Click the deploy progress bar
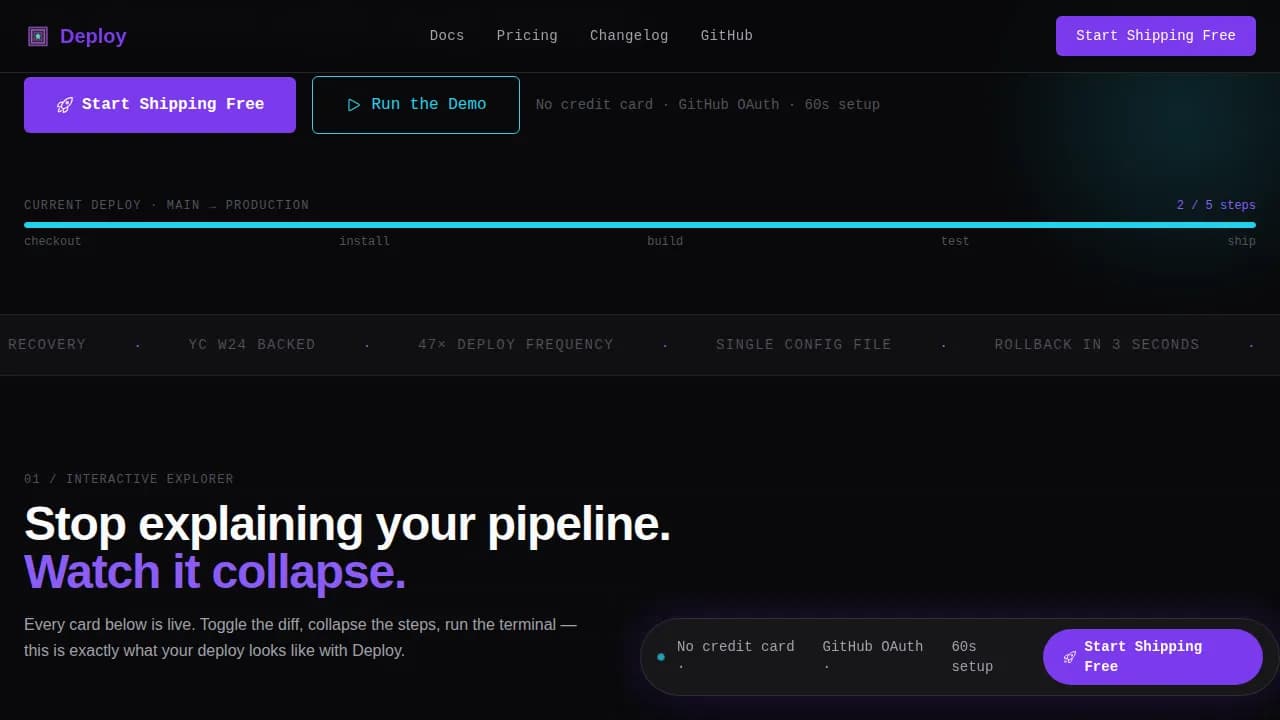 point(640,225)
